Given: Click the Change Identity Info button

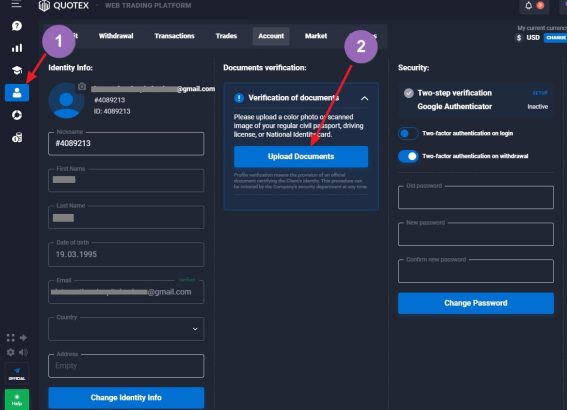Looking at the screenshot, I should click(x=126, y=397).
